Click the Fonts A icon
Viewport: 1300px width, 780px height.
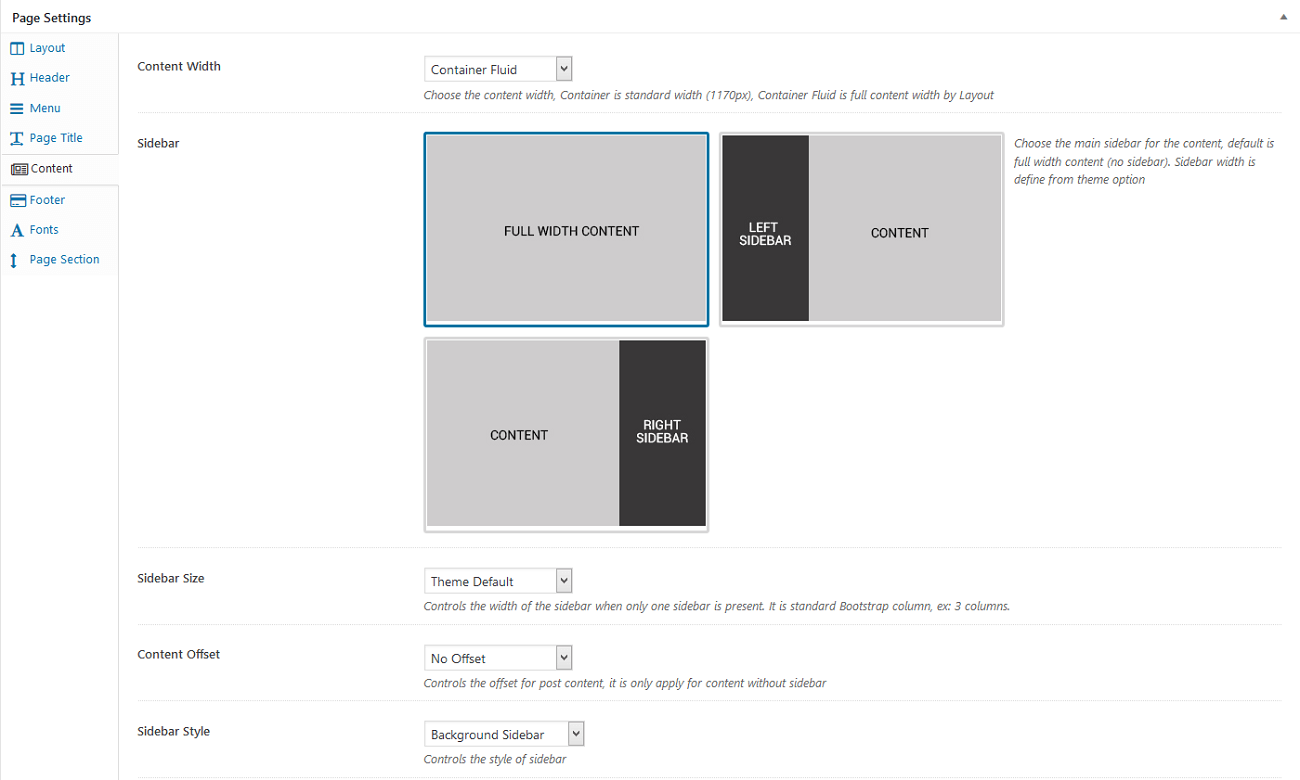coord(17,230)
